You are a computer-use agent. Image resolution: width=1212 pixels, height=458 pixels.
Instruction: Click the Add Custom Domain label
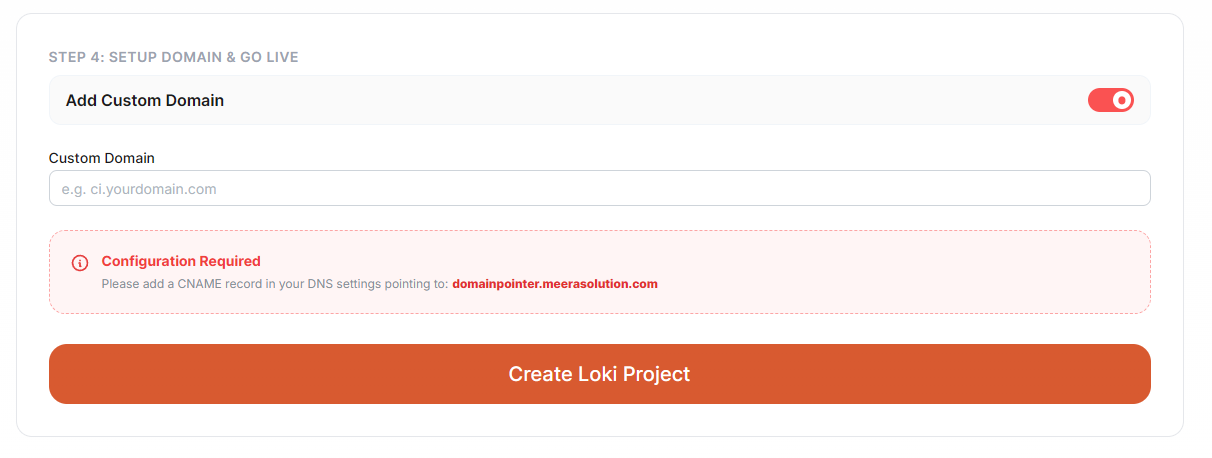[x=145, y=100]
